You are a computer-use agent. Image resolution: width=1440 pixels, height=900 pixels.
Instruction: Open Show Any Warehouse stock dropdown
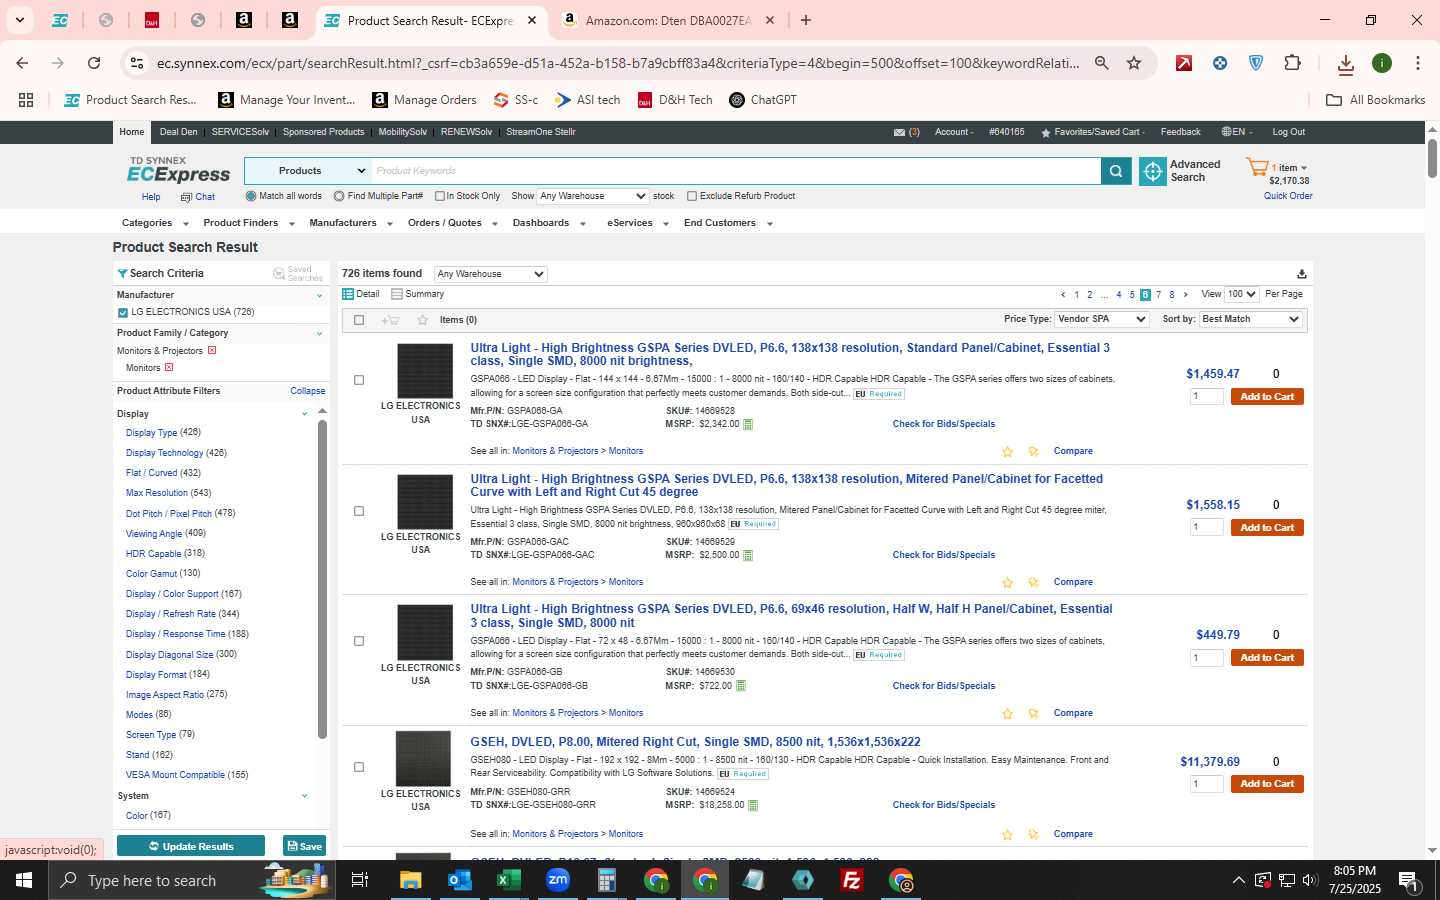(593, 196)
